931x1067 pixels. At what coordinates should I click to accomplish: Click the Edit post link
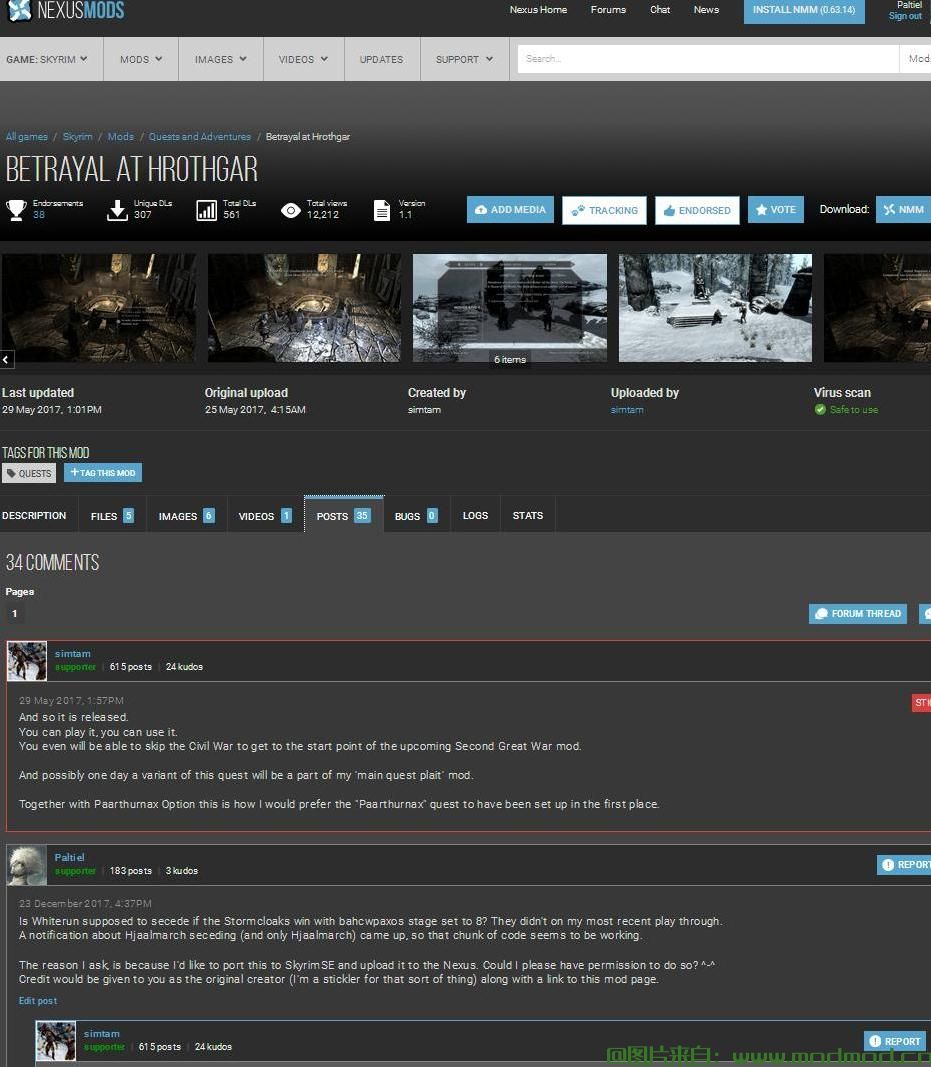38,1001
